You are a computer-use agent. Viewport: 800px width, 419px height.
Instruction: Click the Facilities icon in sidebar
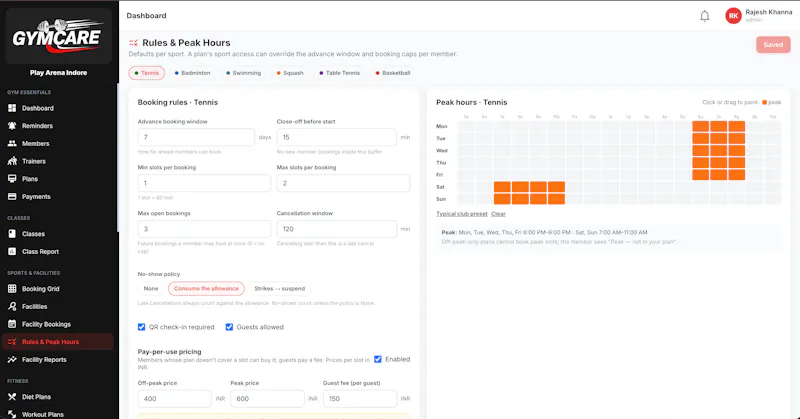[x=12, y=306]
